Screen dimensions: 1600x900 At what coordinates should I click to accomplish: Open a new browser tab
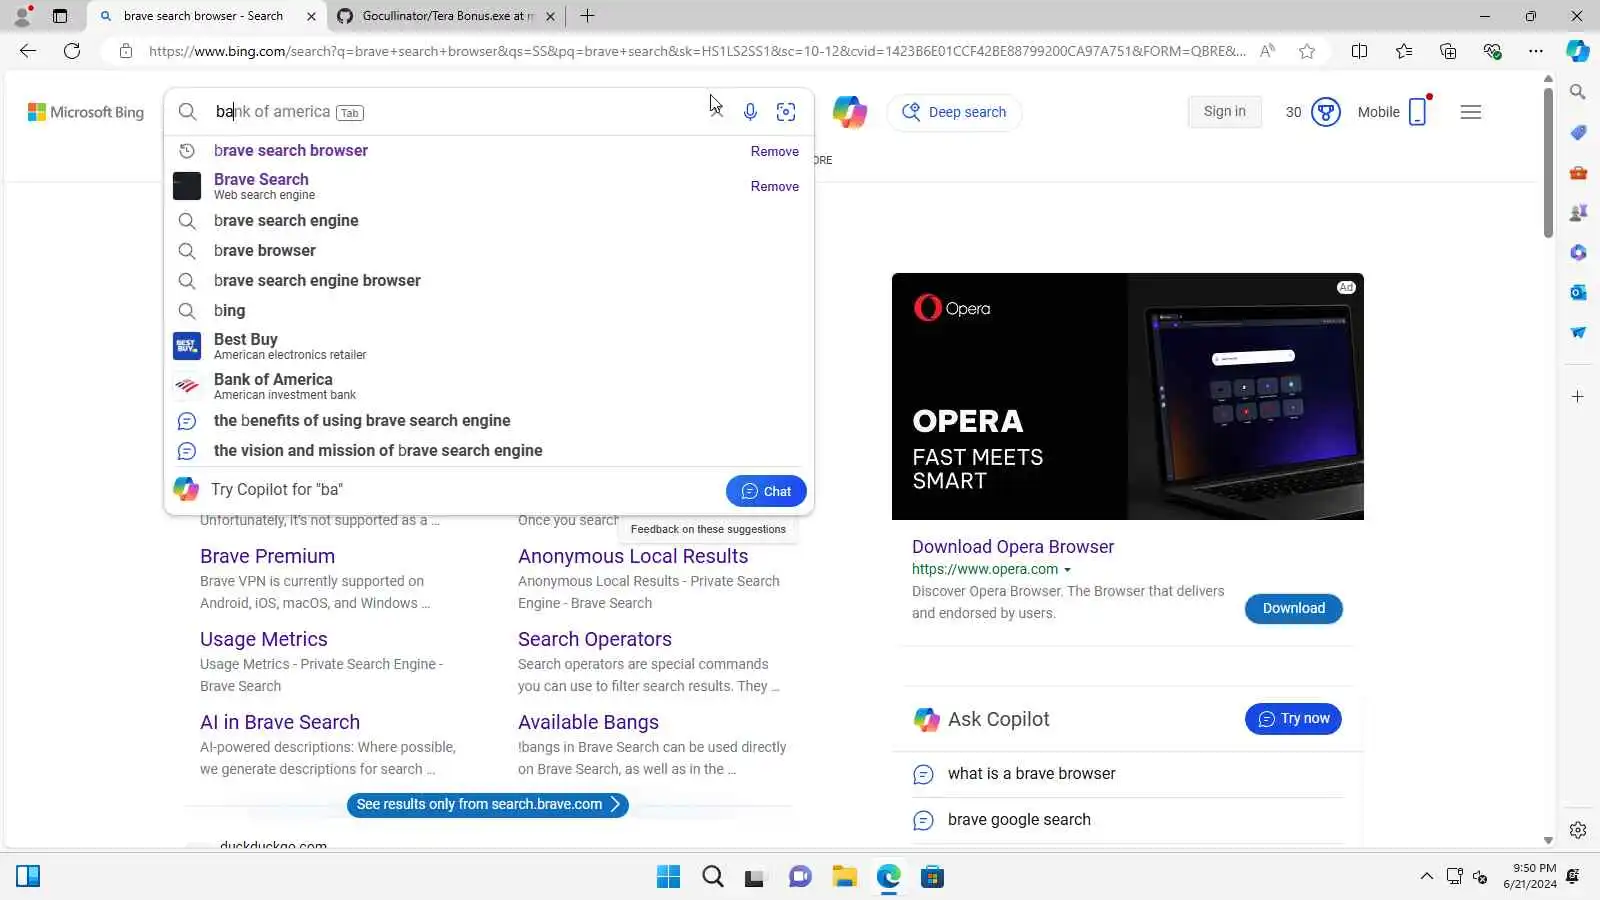click(x=588, y=16)
